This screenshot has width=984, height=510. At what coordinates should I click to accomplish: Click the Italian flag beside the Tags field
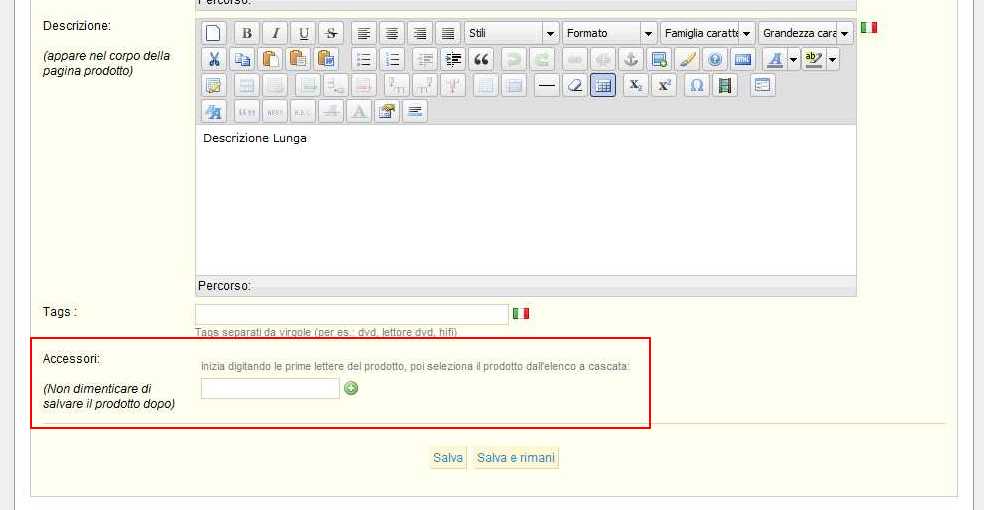pyautogui.click(x=521, y=313)
